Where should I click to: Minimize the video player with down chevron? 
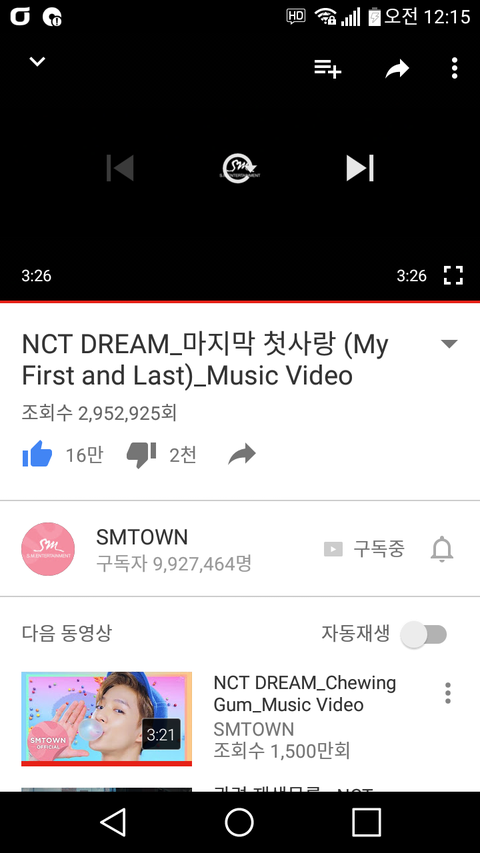pos(37,61)
